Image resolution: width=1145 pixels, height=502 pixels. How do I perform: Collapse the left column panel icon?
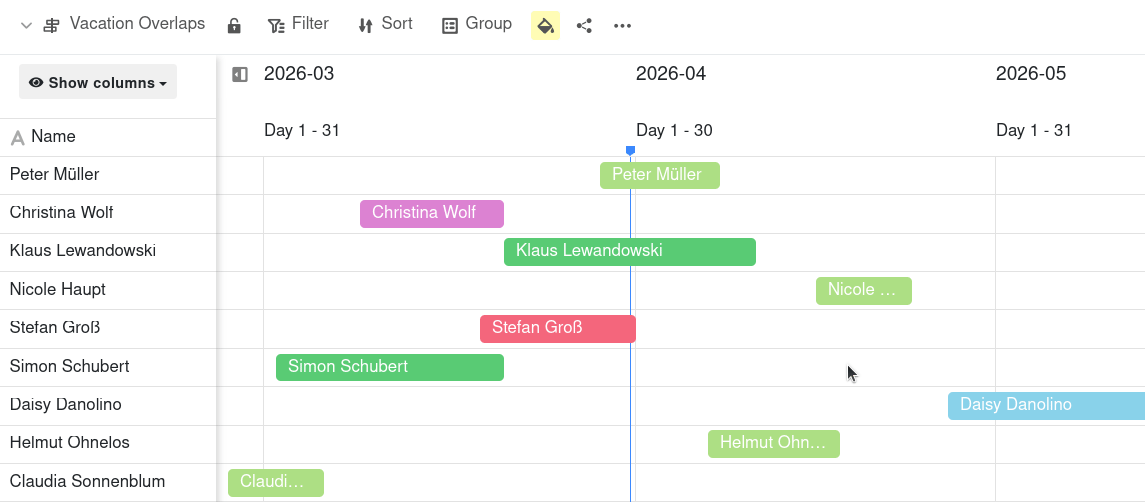[240, 74]
